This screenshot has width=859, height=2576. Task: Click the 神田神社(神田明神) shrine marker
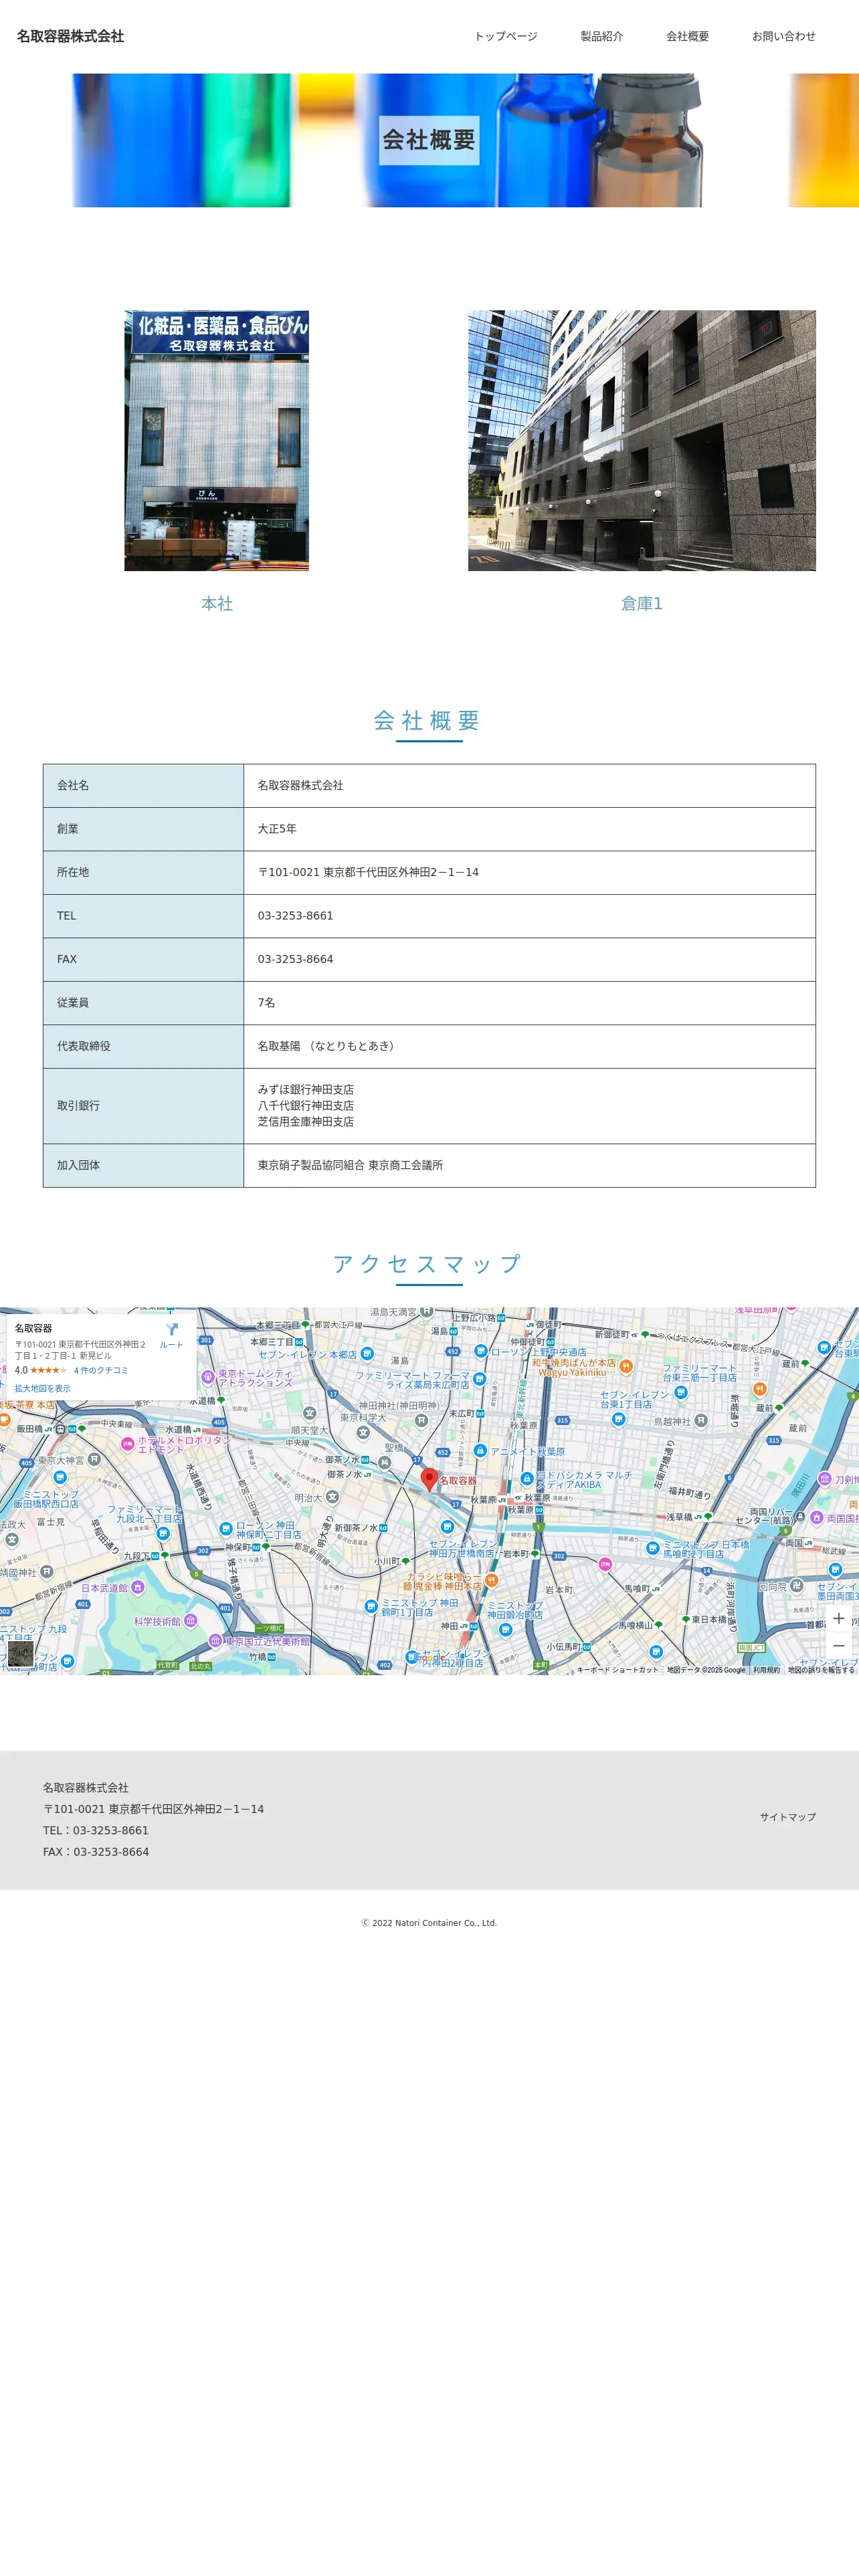point(421,1420)
